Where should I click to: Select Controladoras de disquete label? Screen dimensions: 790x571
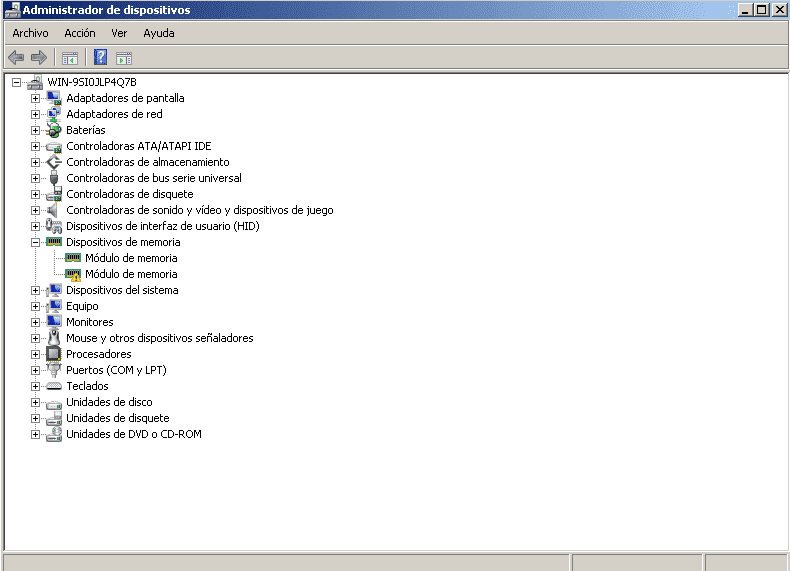click(129, 194)
